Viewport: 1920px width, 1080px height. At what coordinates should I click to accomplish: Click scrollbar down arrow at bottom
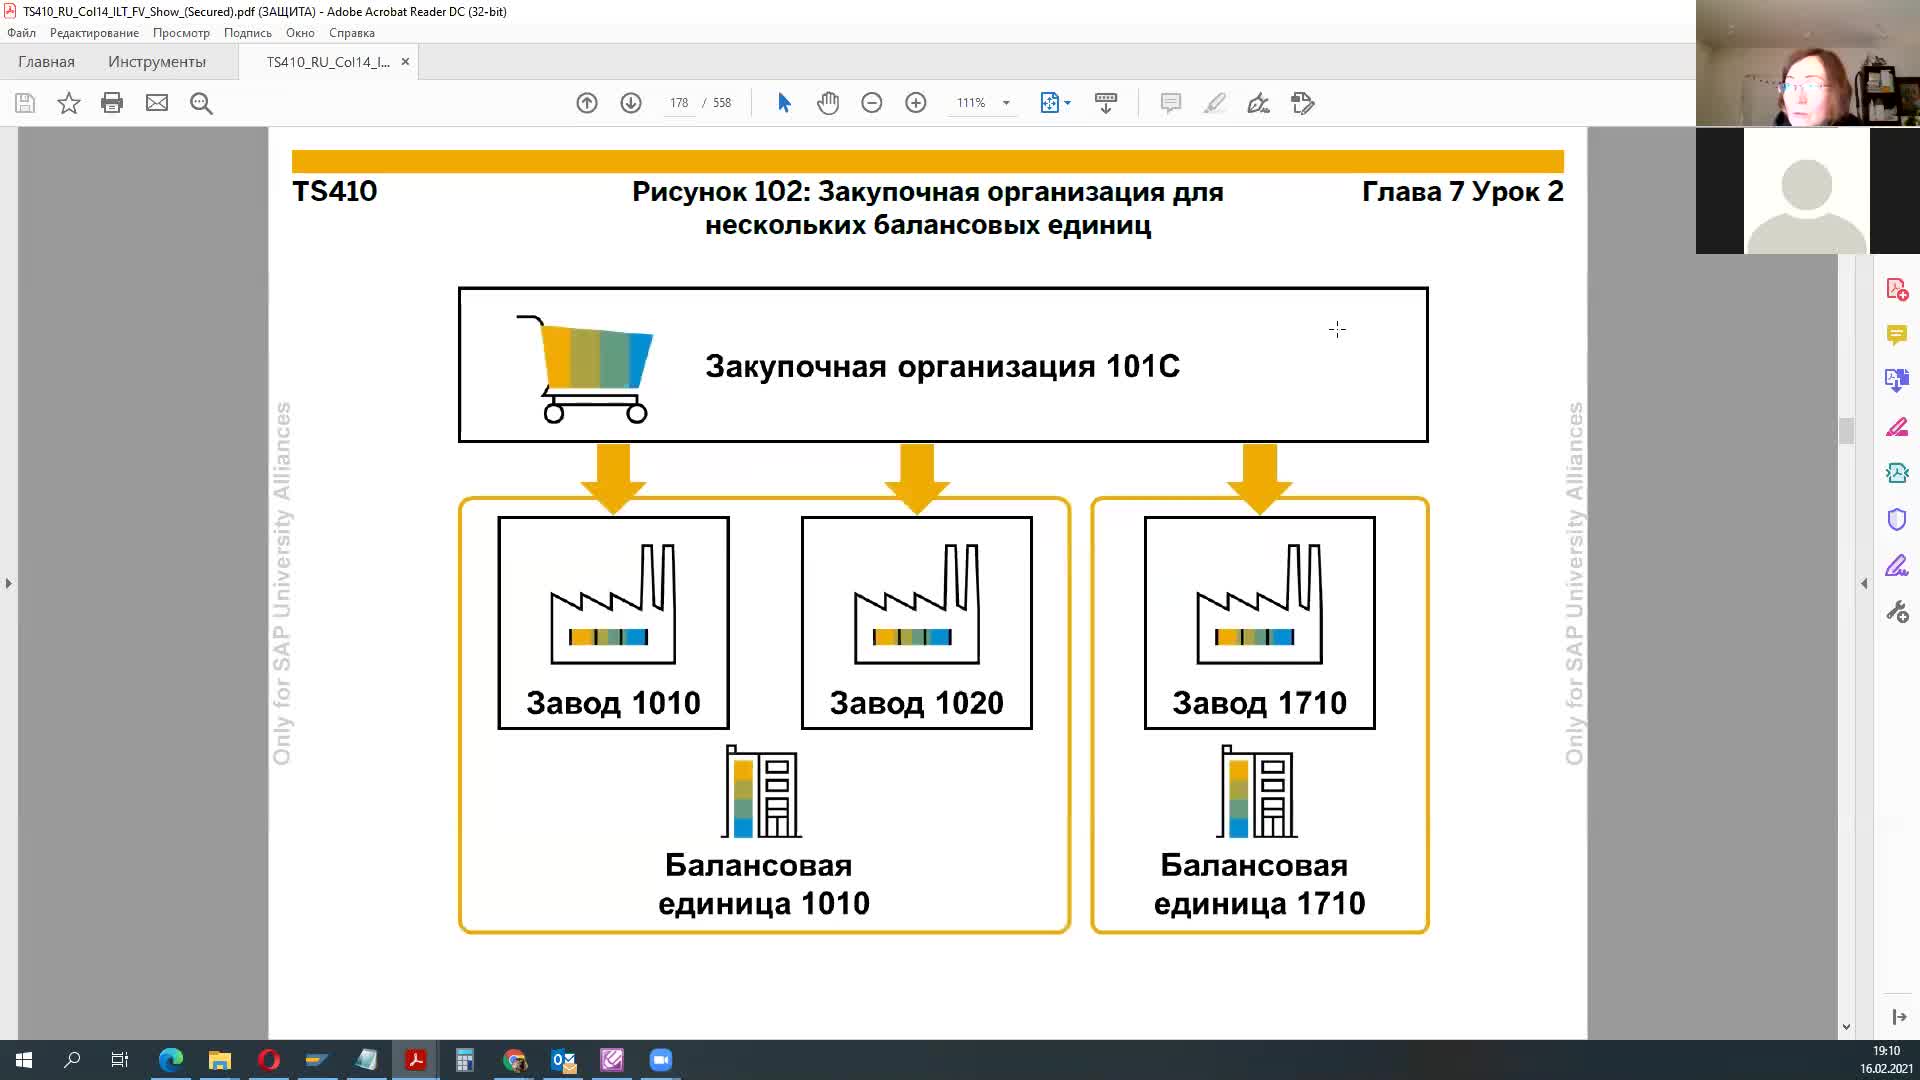[x=1846, y=1027]
